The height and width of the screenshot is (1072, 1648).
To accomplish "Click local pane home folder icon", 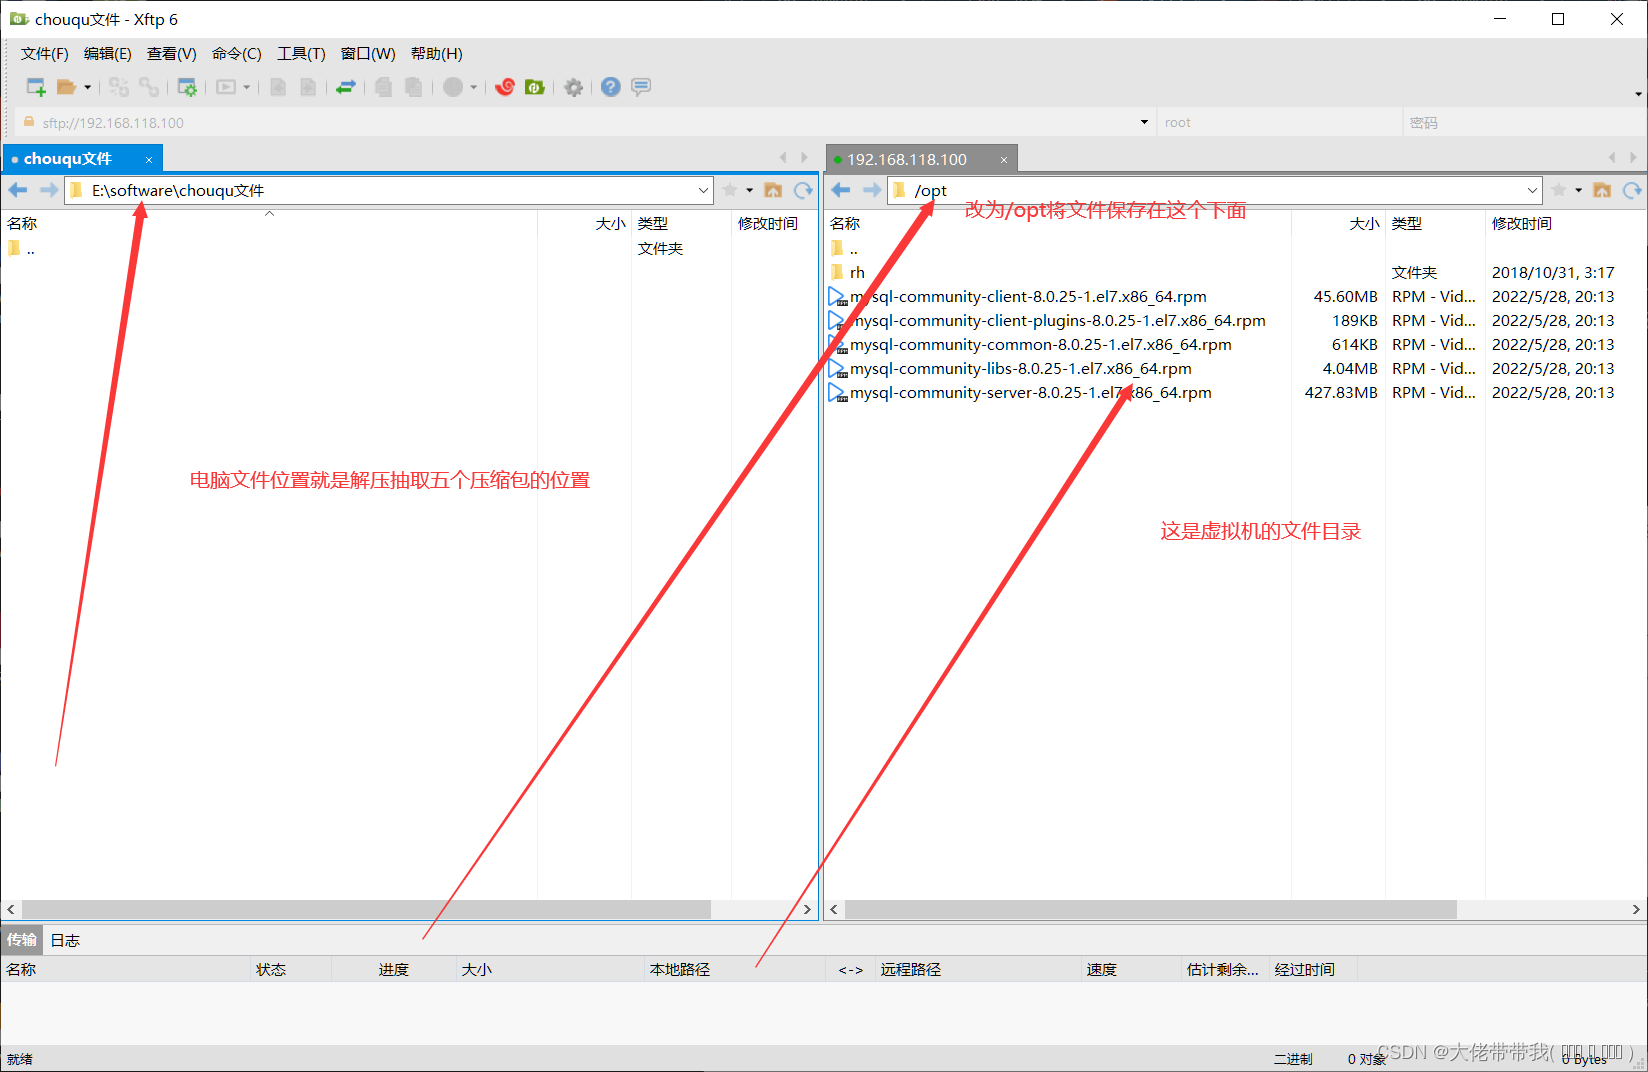I will pos(773,190).
